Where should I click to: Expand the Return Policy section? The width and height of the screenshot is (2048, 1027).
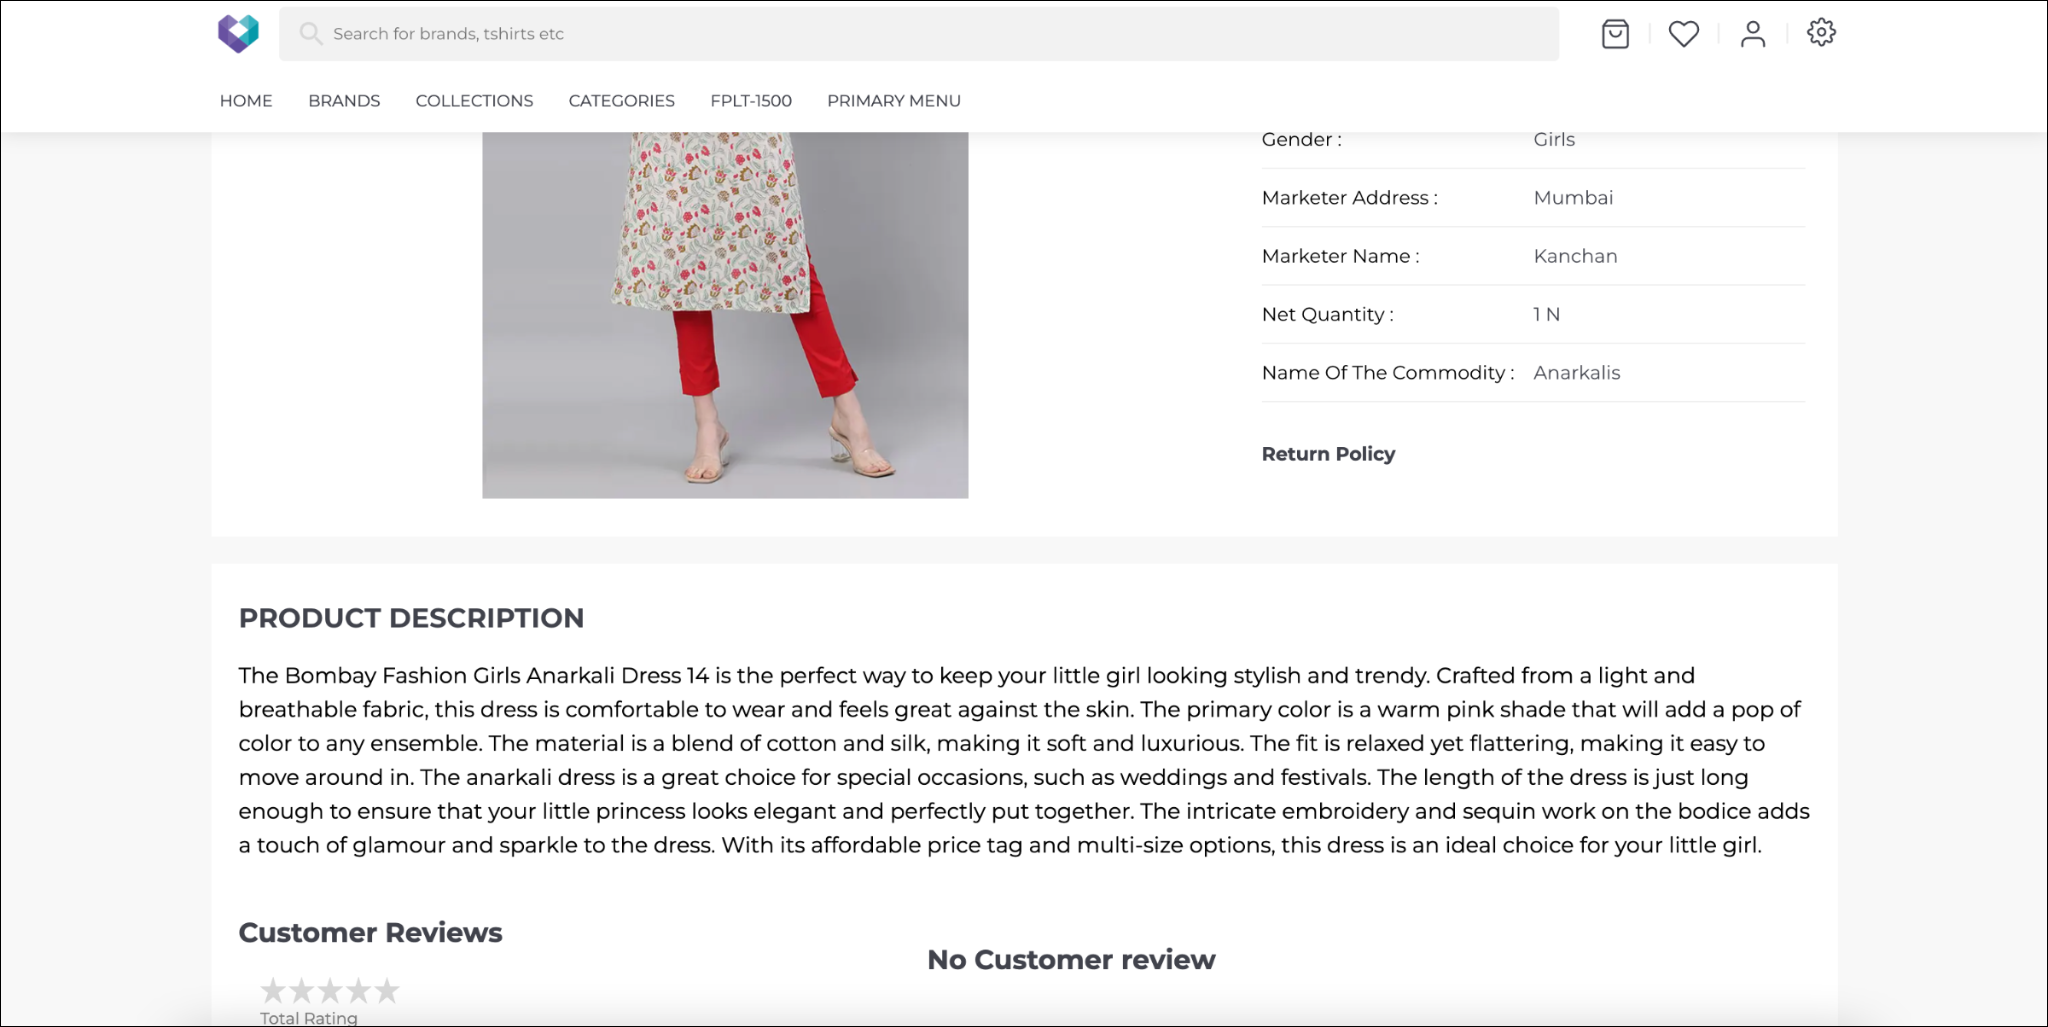(x=1328, y=454)
